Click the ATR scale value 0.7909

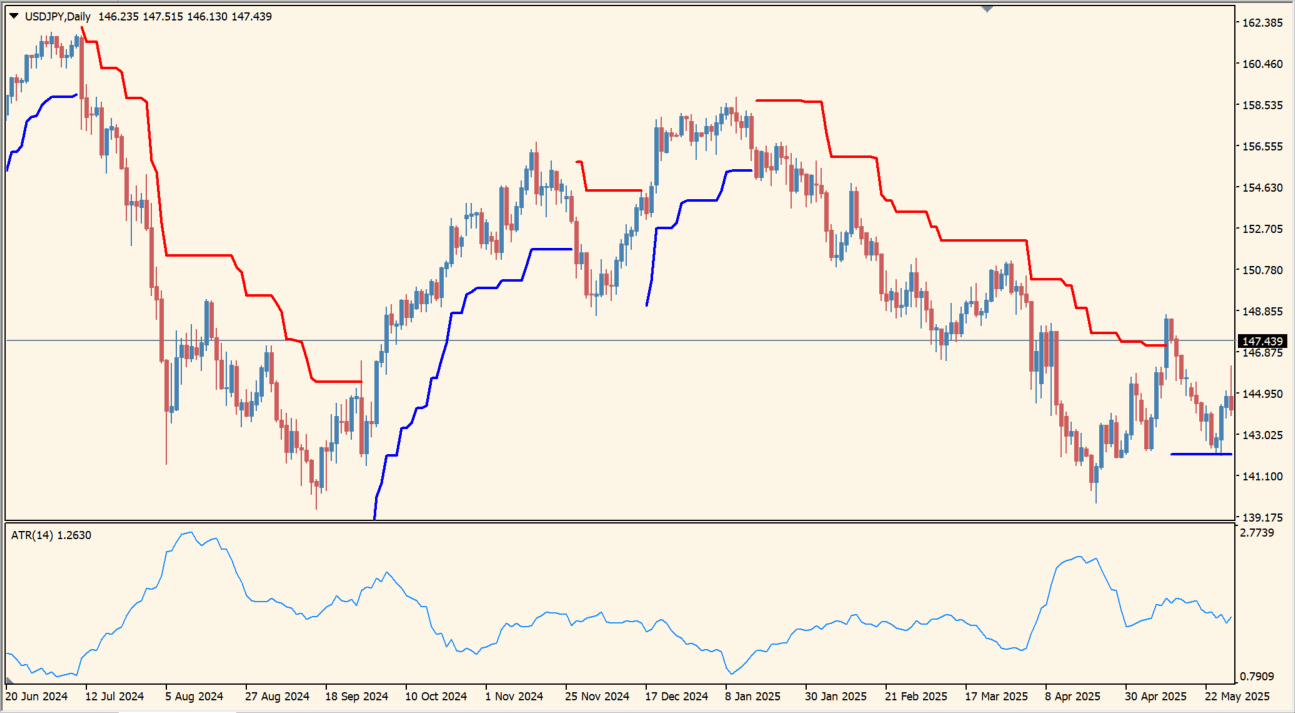pos(1258,677)
